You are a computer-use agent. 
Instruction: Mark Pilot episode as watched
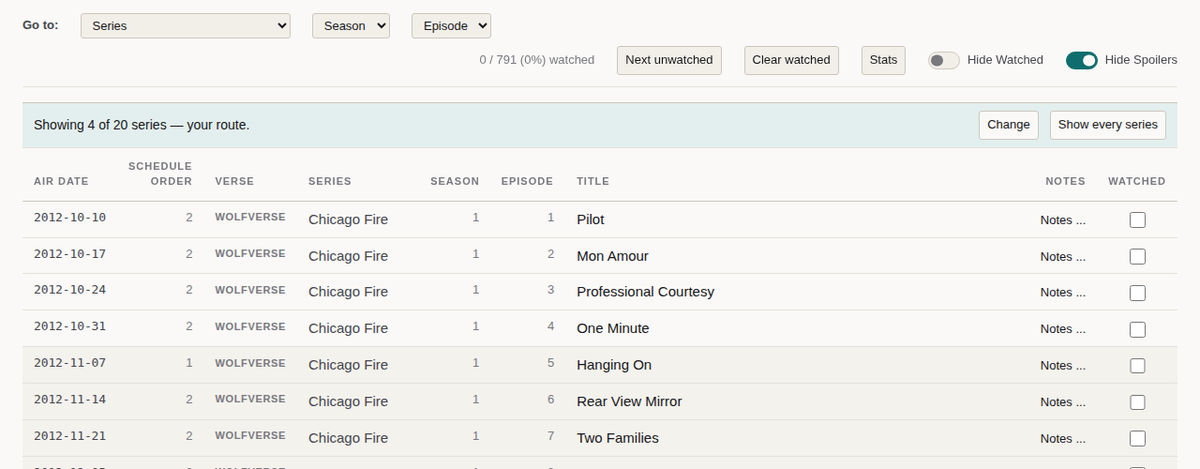(x=1137, y=220)
